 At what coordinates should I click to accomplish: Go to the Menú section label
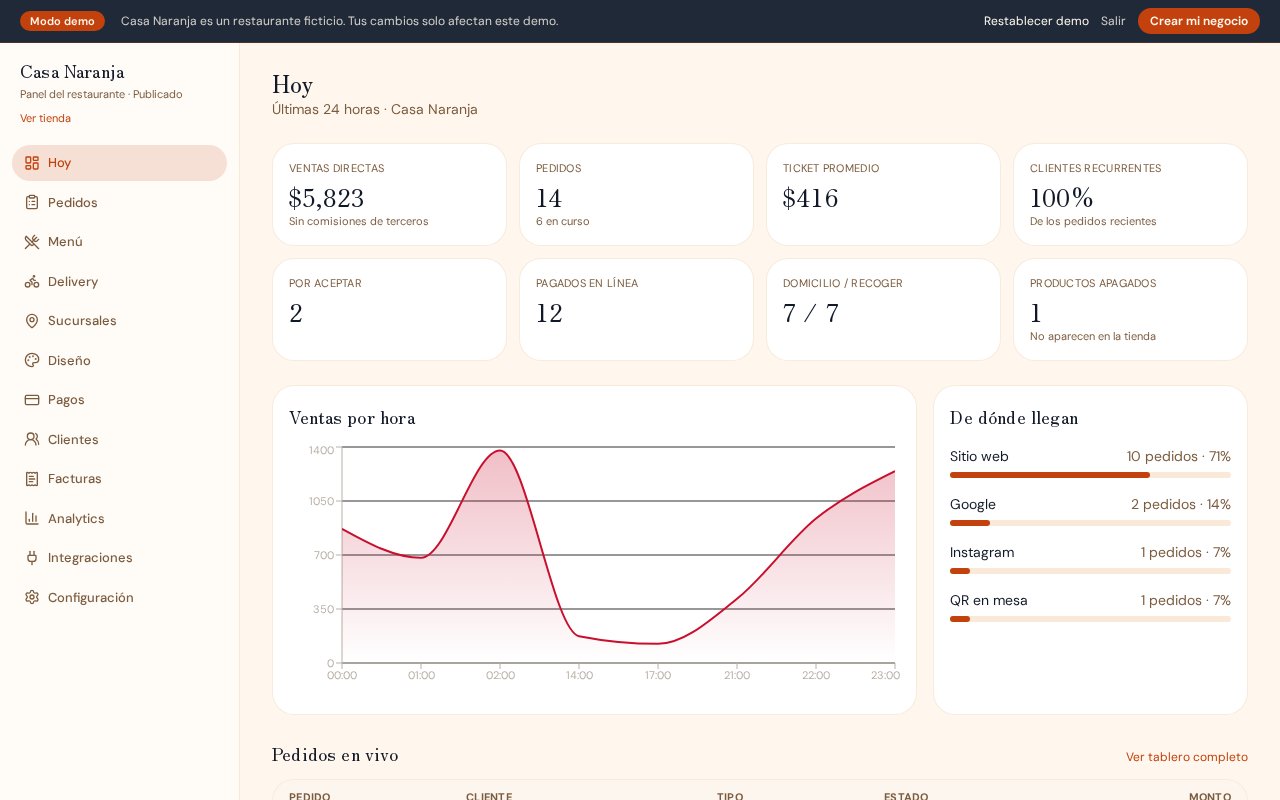(x=65, y=242)
